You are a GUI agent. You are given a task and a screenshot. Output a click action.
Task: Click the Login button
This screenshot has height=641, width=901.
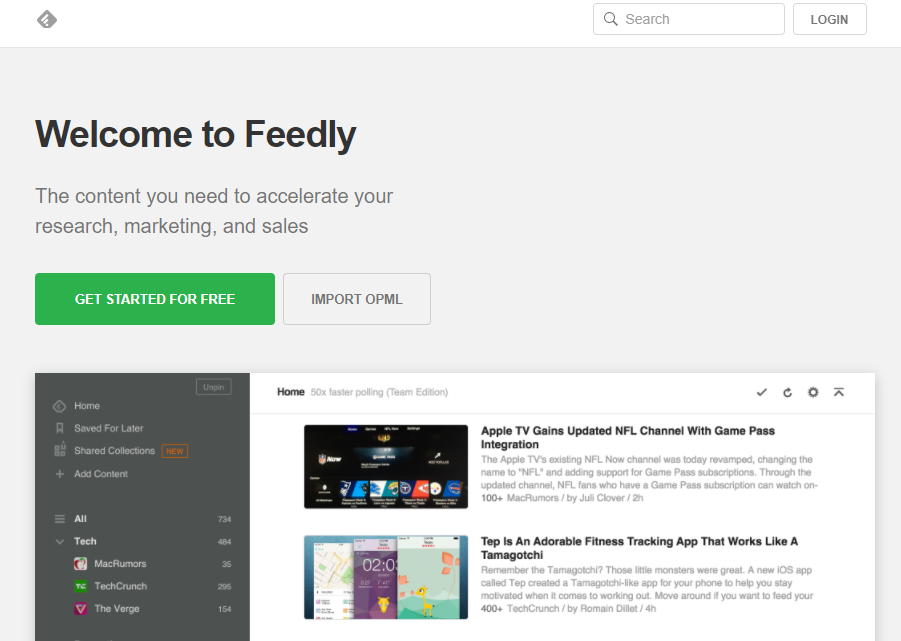pos(829,19)
